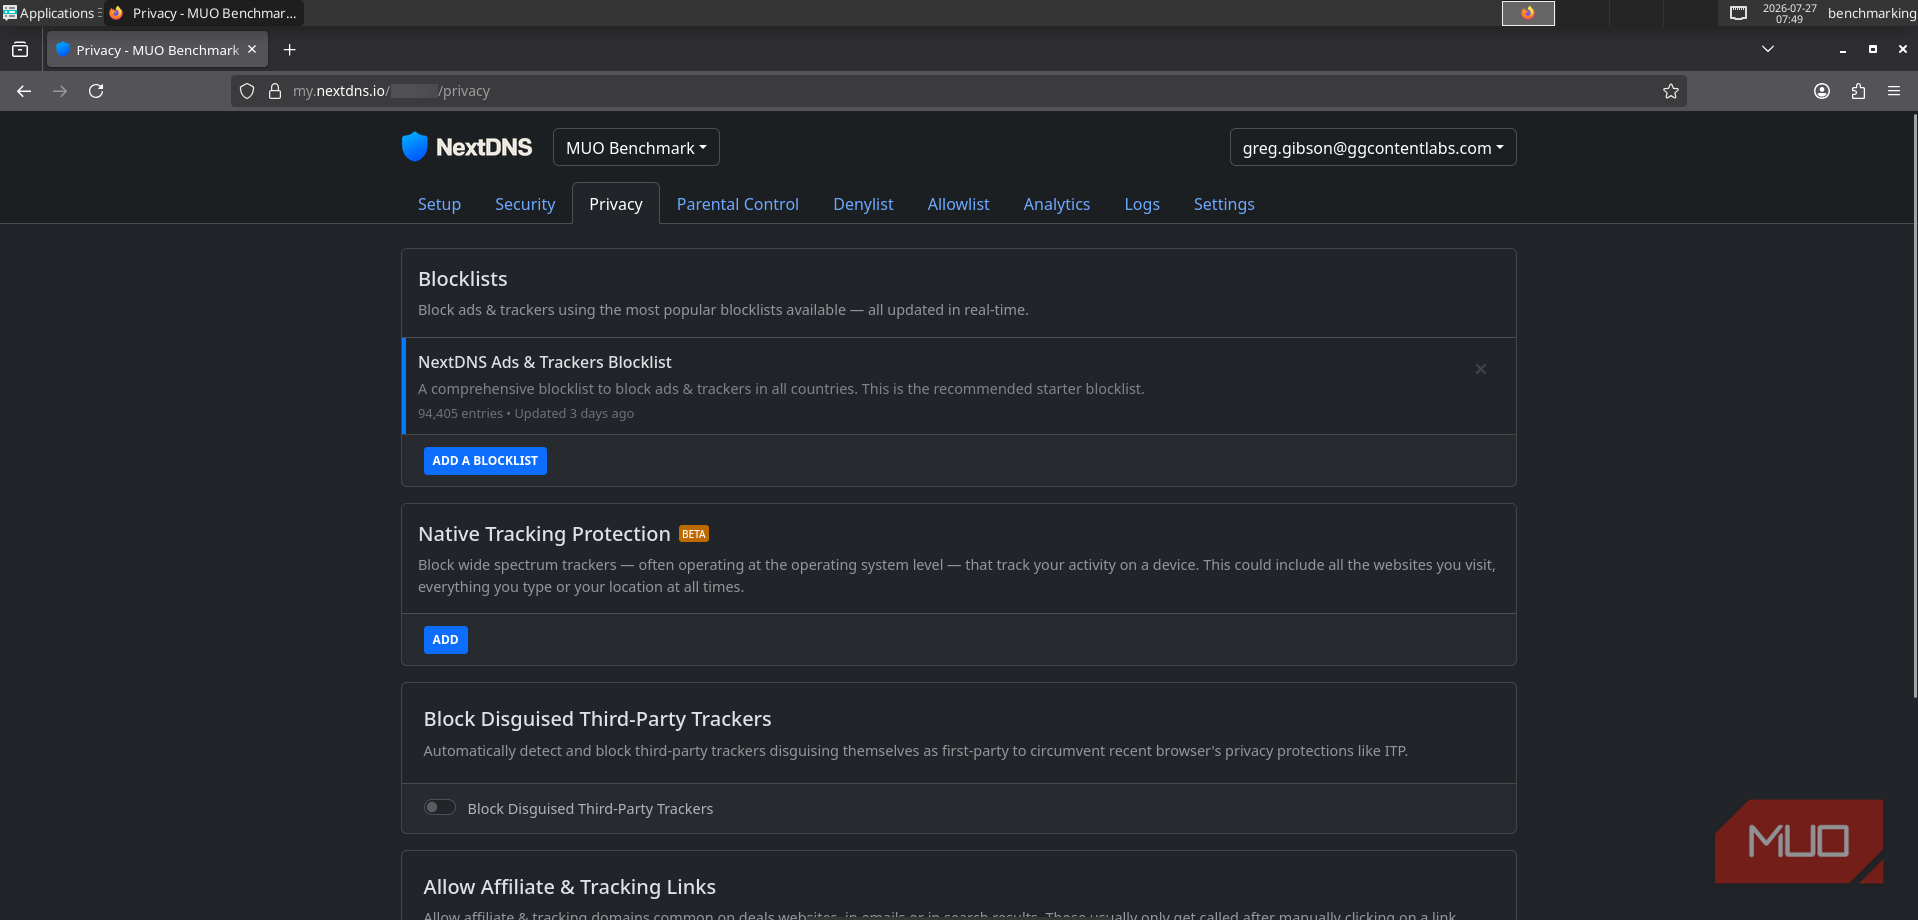Click the ADD A BLOCKLIST button
Screen dimensions: 1918x920
(x=485, y=461)
